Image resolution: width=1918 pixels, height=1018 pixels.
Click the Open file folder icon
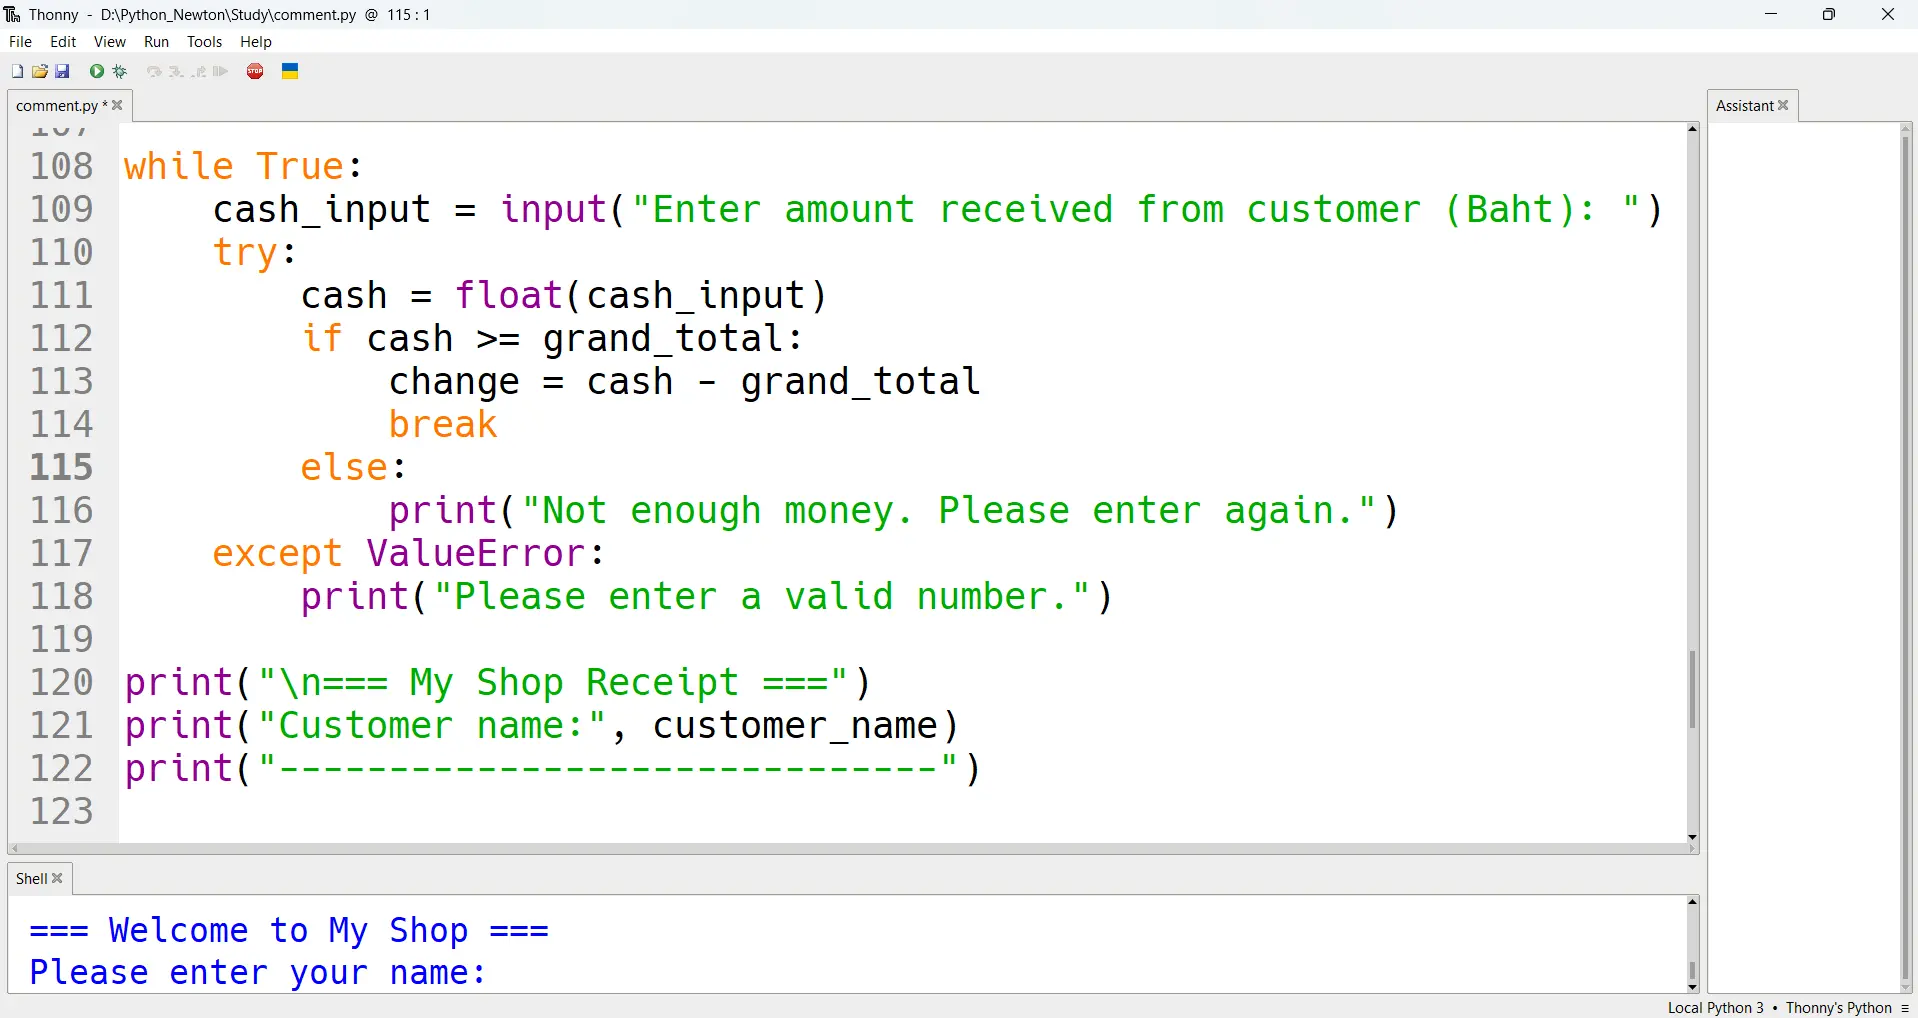[x=40, y=71]
